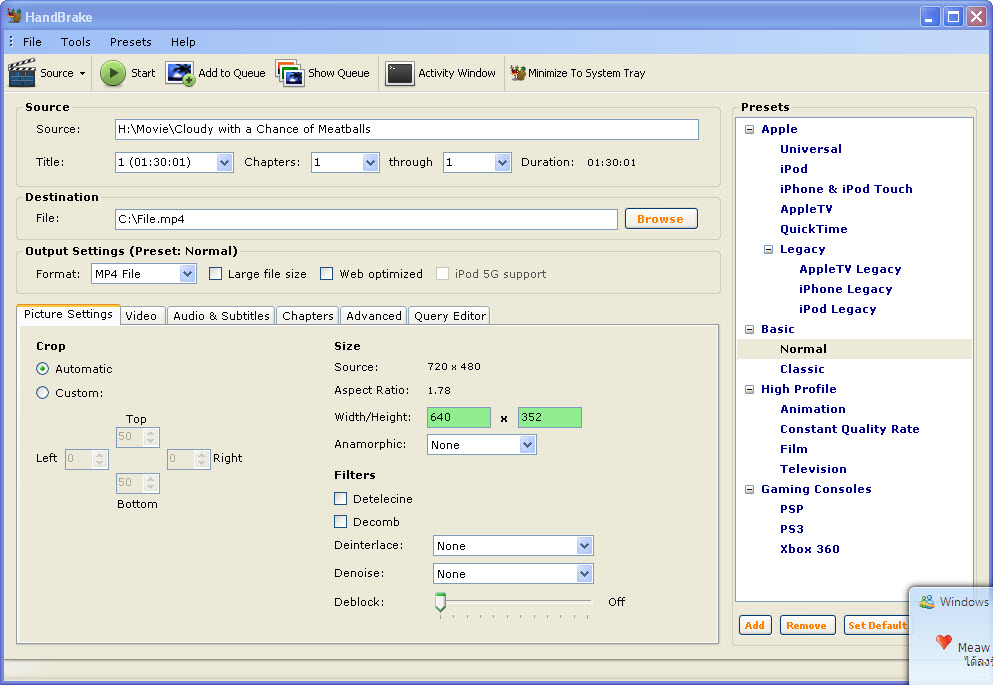Select the QuickTime preset
The width and height of the screenshot is (993, 685).
point(814,229)
